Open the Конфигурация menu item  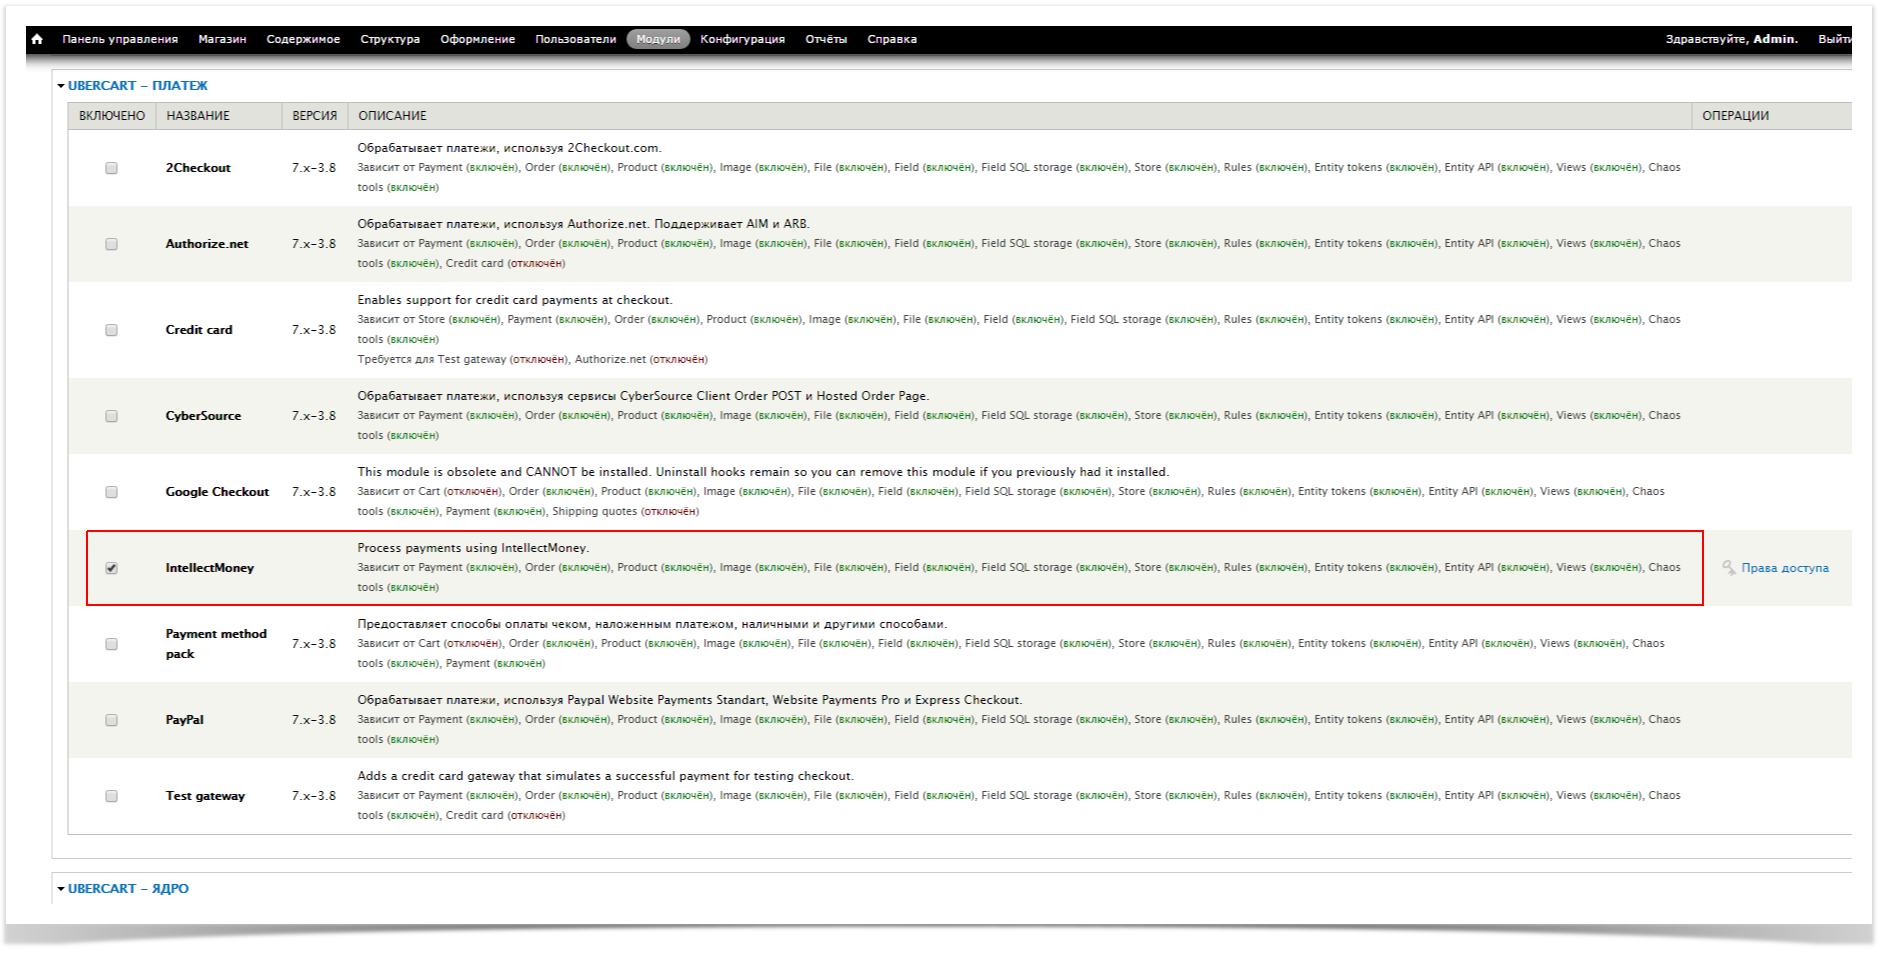[742, 39]
